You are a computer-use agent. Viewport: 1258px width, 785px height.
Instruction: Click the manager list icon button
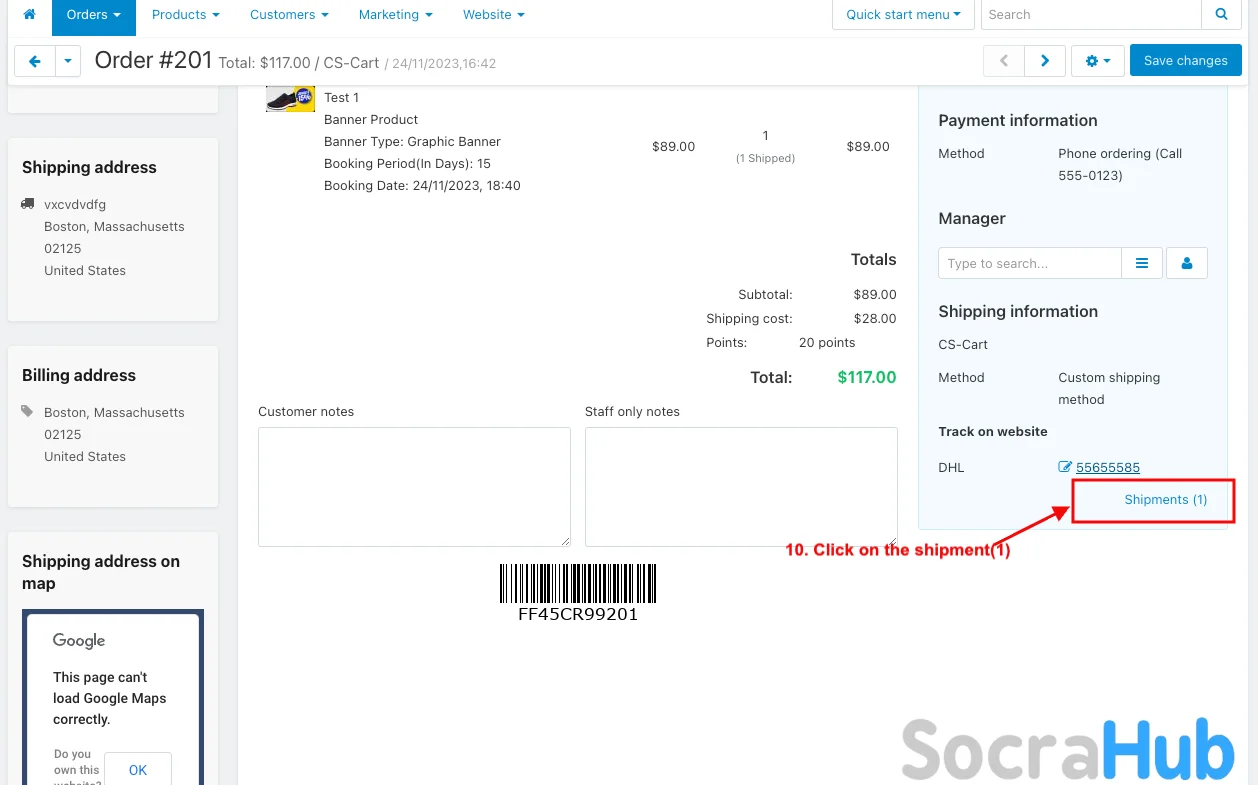(1142, 263)
